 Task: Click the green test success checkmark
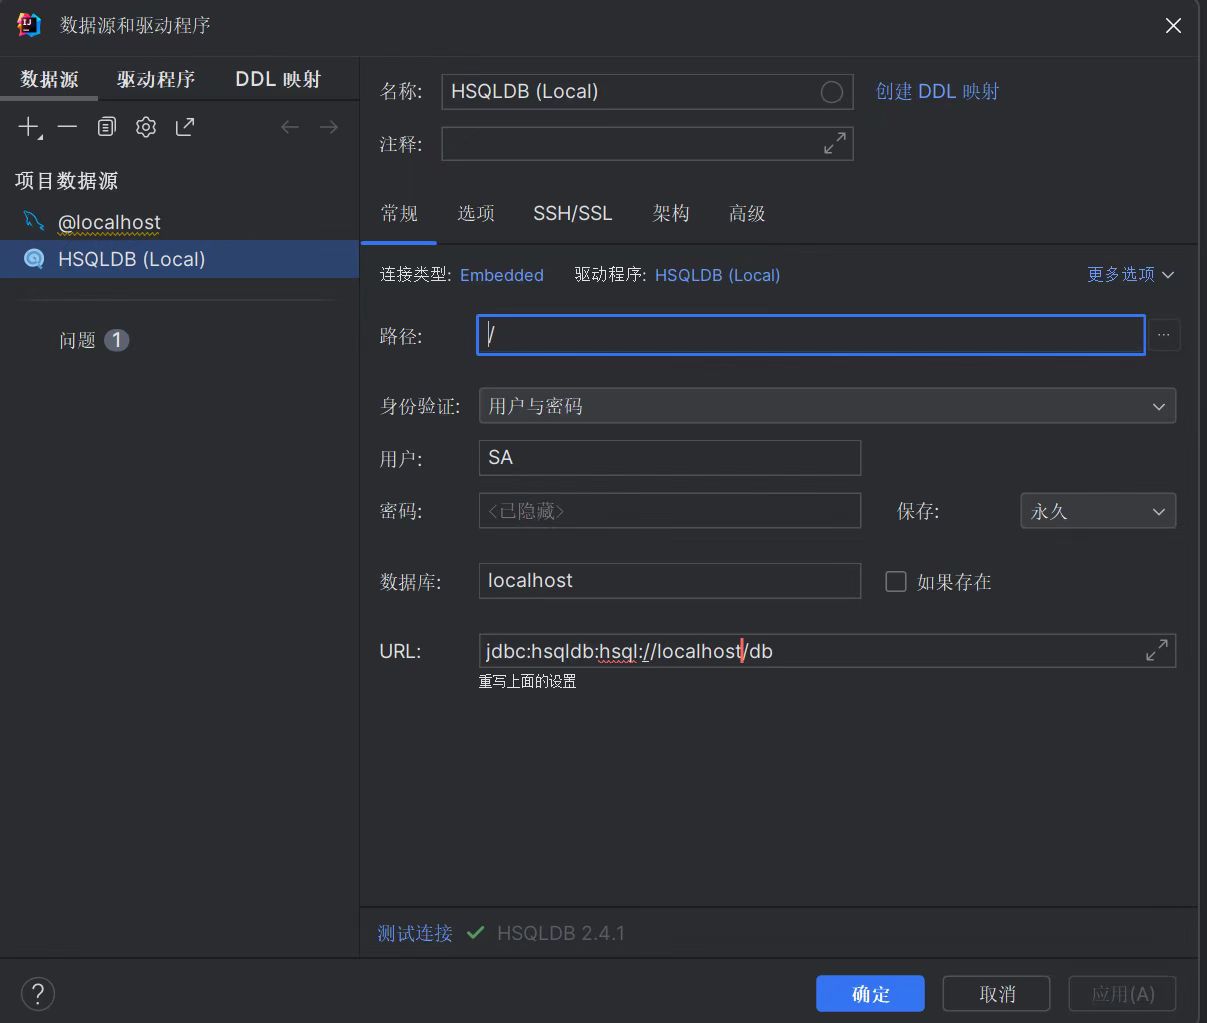[476, 933]
